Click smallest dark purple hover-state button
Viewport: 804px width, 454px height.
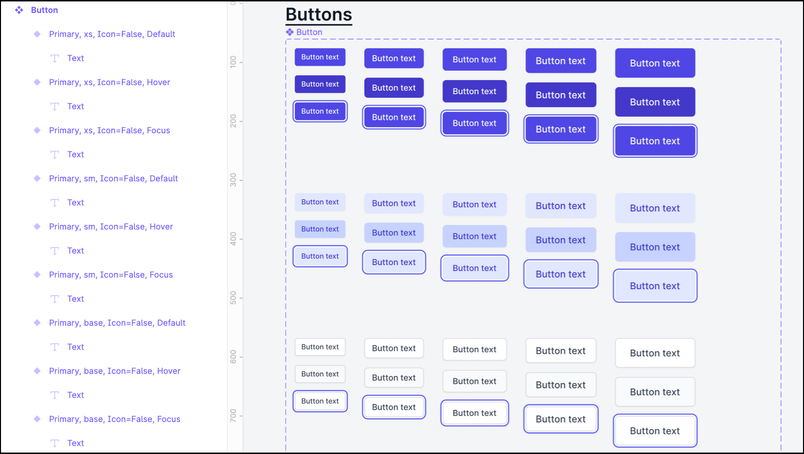coord(320,84)
